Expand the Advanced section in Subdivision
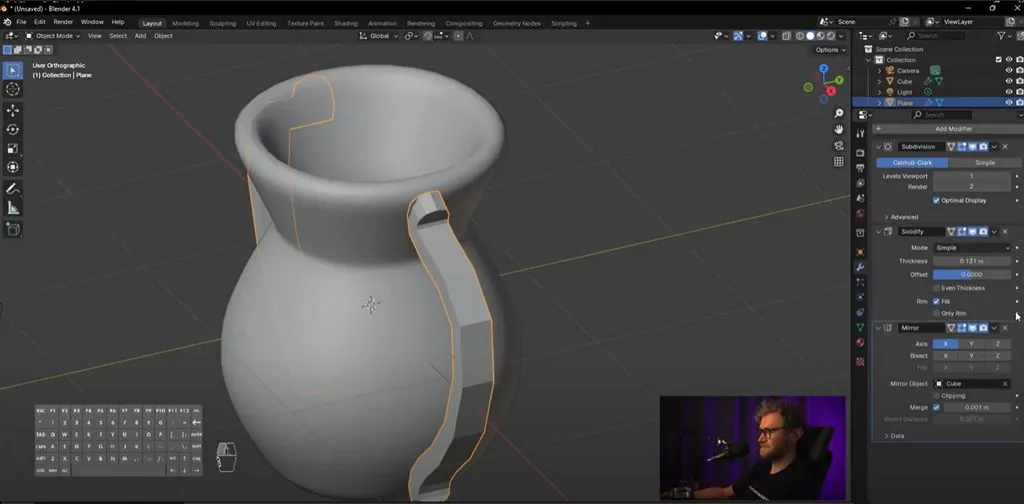This screenshot has width=1024, height=504. (901, 217)
